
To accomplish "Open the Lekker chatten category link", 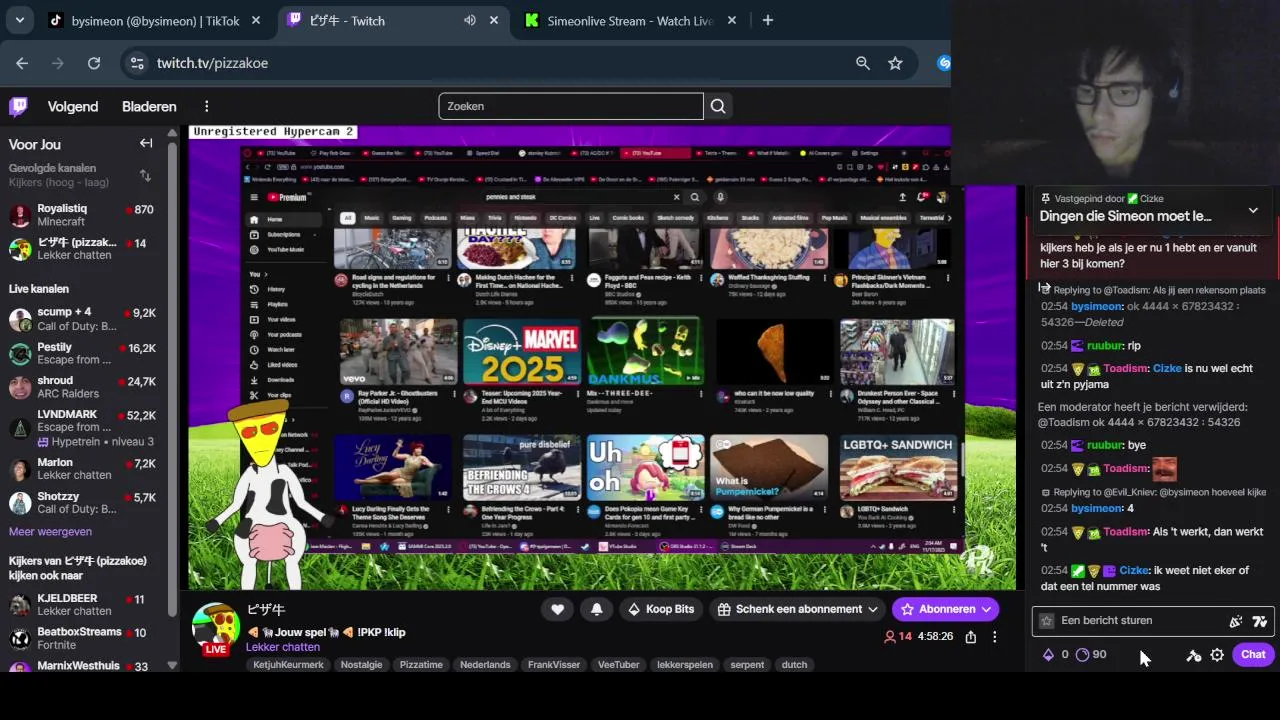I will coord(283,647).
